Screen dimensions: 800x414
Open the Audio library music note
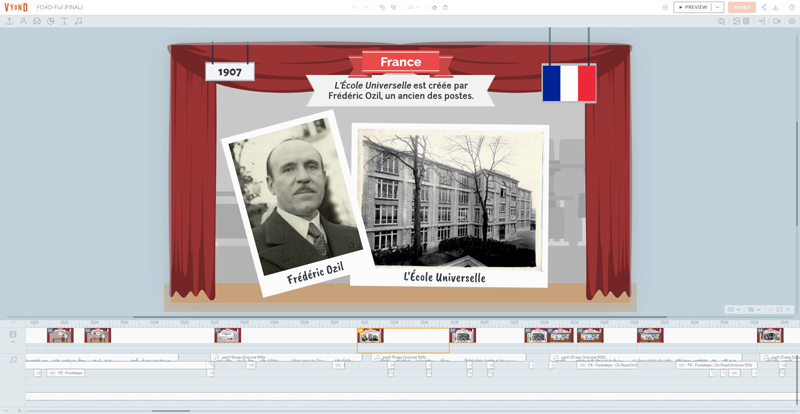[x=78, y=21]
